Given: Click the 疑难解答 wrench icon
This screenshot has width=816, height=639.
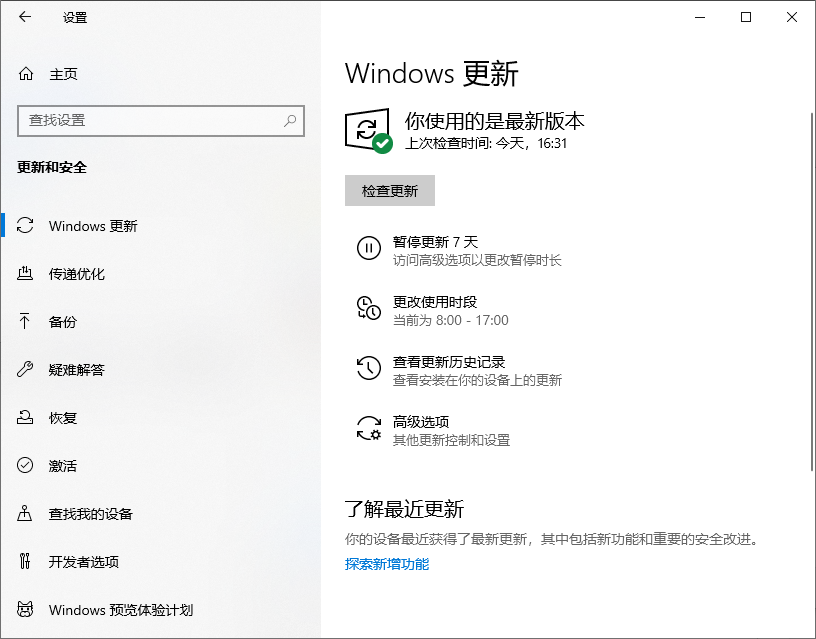Looking at the screenshot, I should click(25, 369).
